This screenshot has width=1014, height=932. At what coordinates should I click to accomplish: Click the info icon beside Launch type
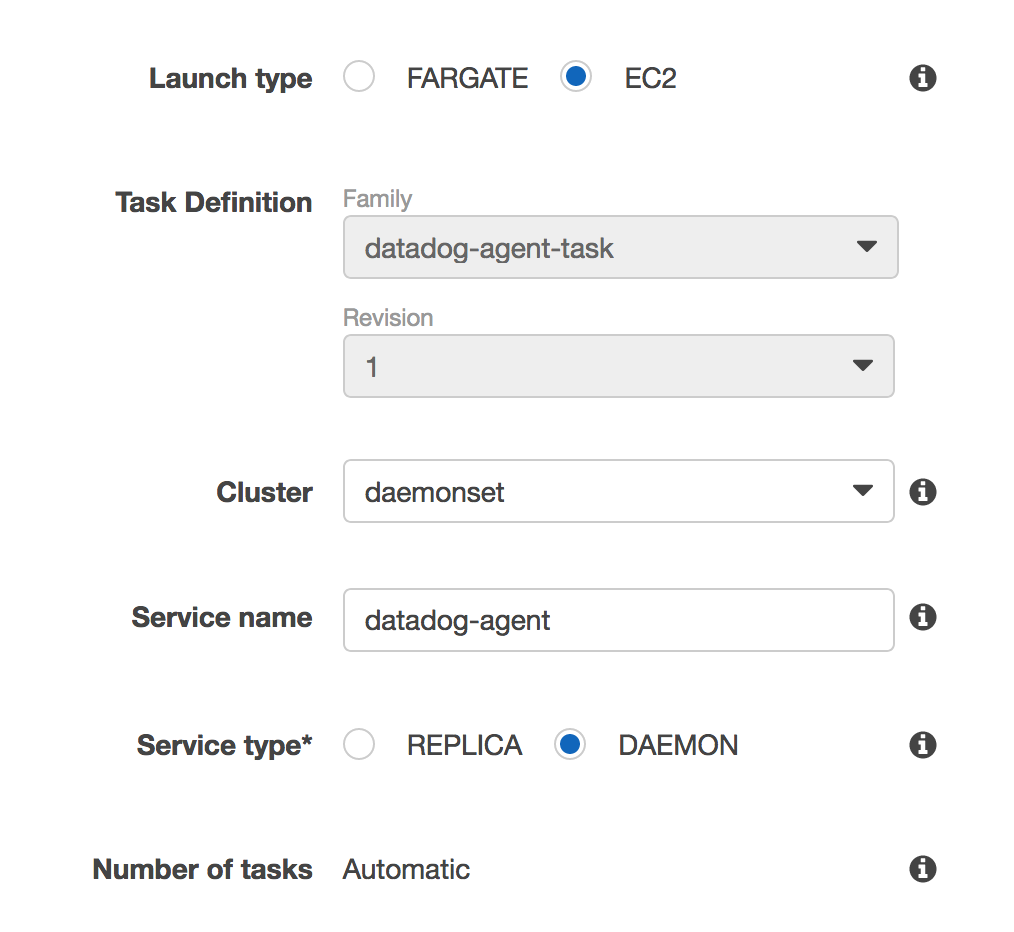[x=922, y=78]
